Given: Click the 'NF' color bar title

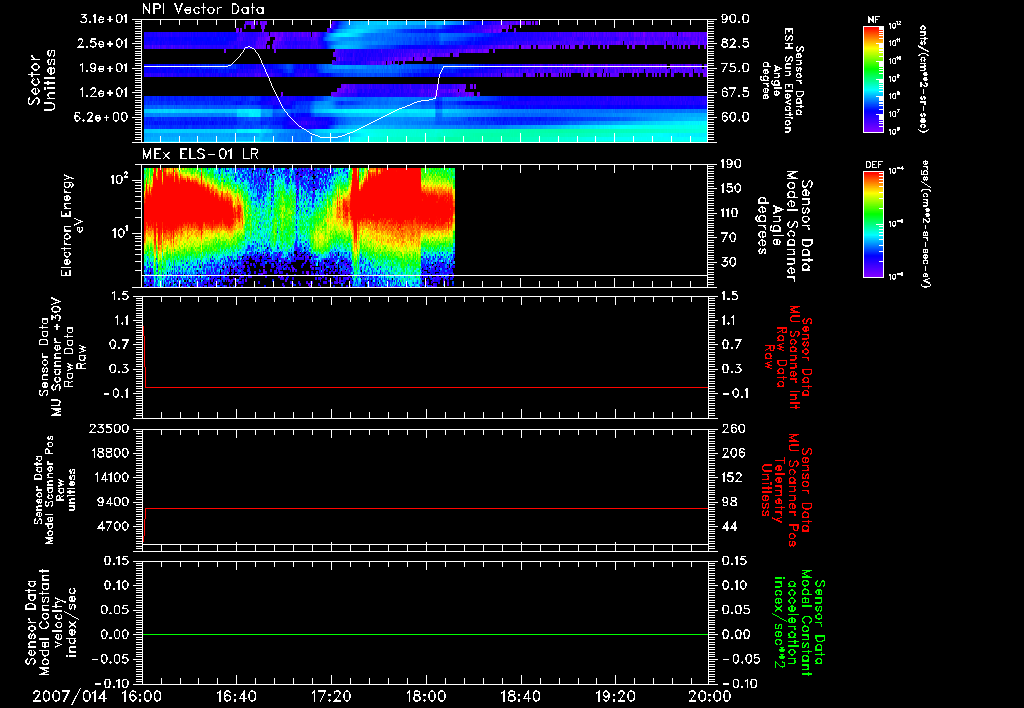Looking at the screenshot, I should (873, 20).
